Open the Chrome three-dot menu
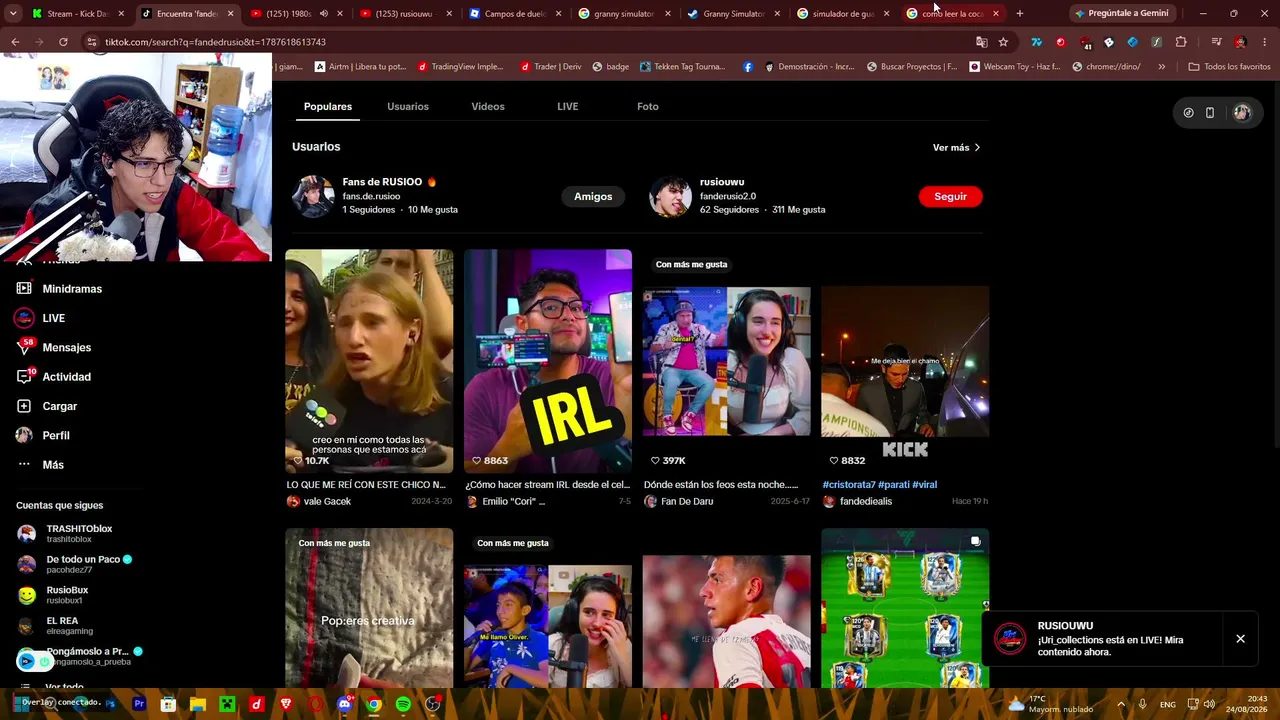Image resolution: width=1280 pixels, height=720 pixels. 1264,42
